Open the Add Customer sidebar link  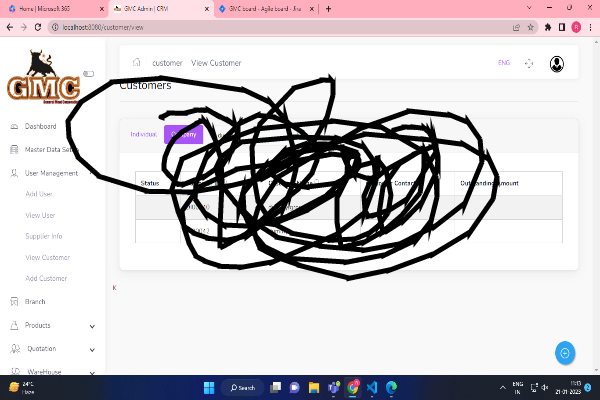point(45,278)
